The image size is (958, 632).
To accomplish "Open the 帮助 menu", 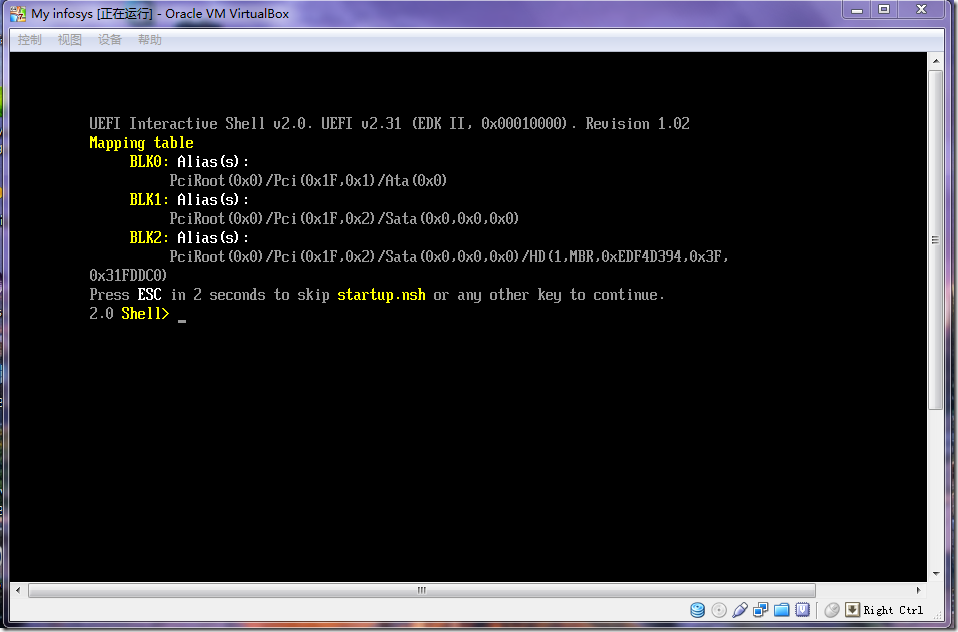I will coord(150,40).
